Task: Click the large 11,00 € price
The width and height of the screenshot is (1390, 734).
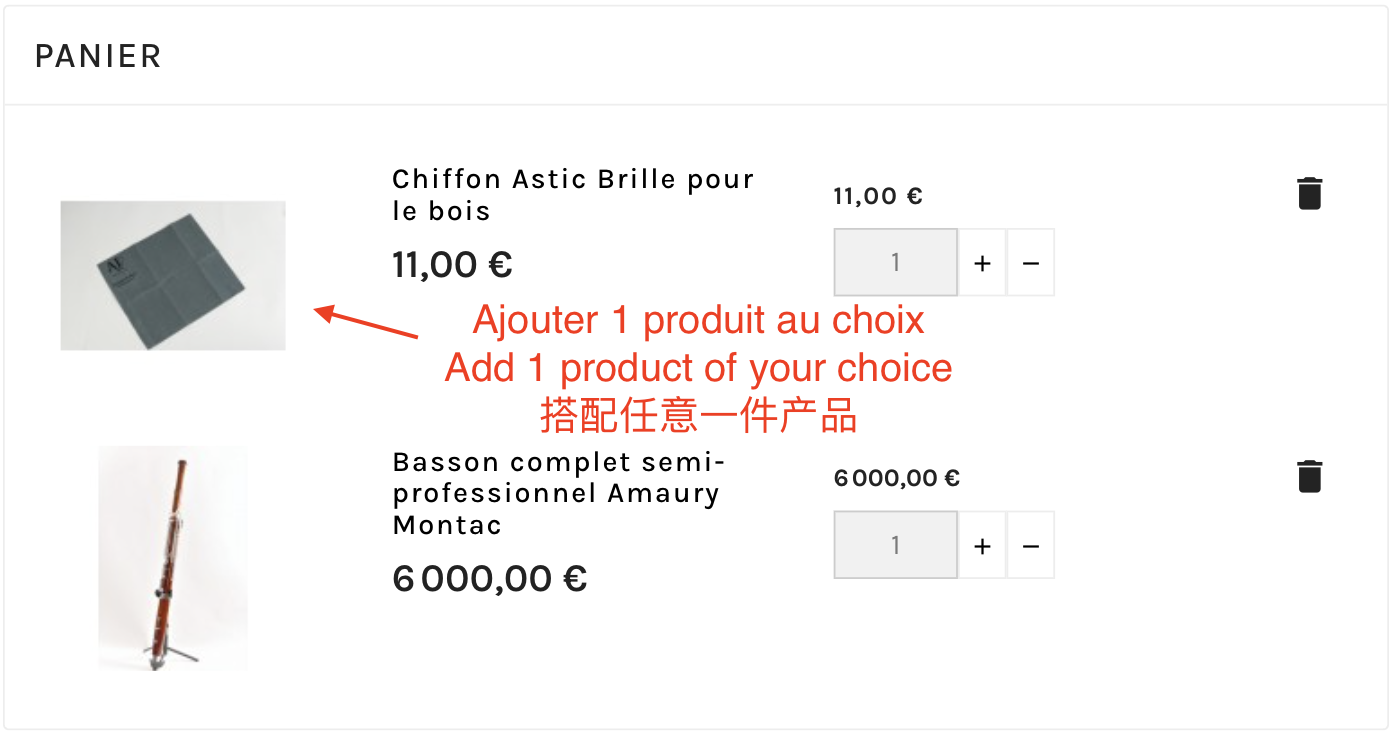Action: [452, 265]
